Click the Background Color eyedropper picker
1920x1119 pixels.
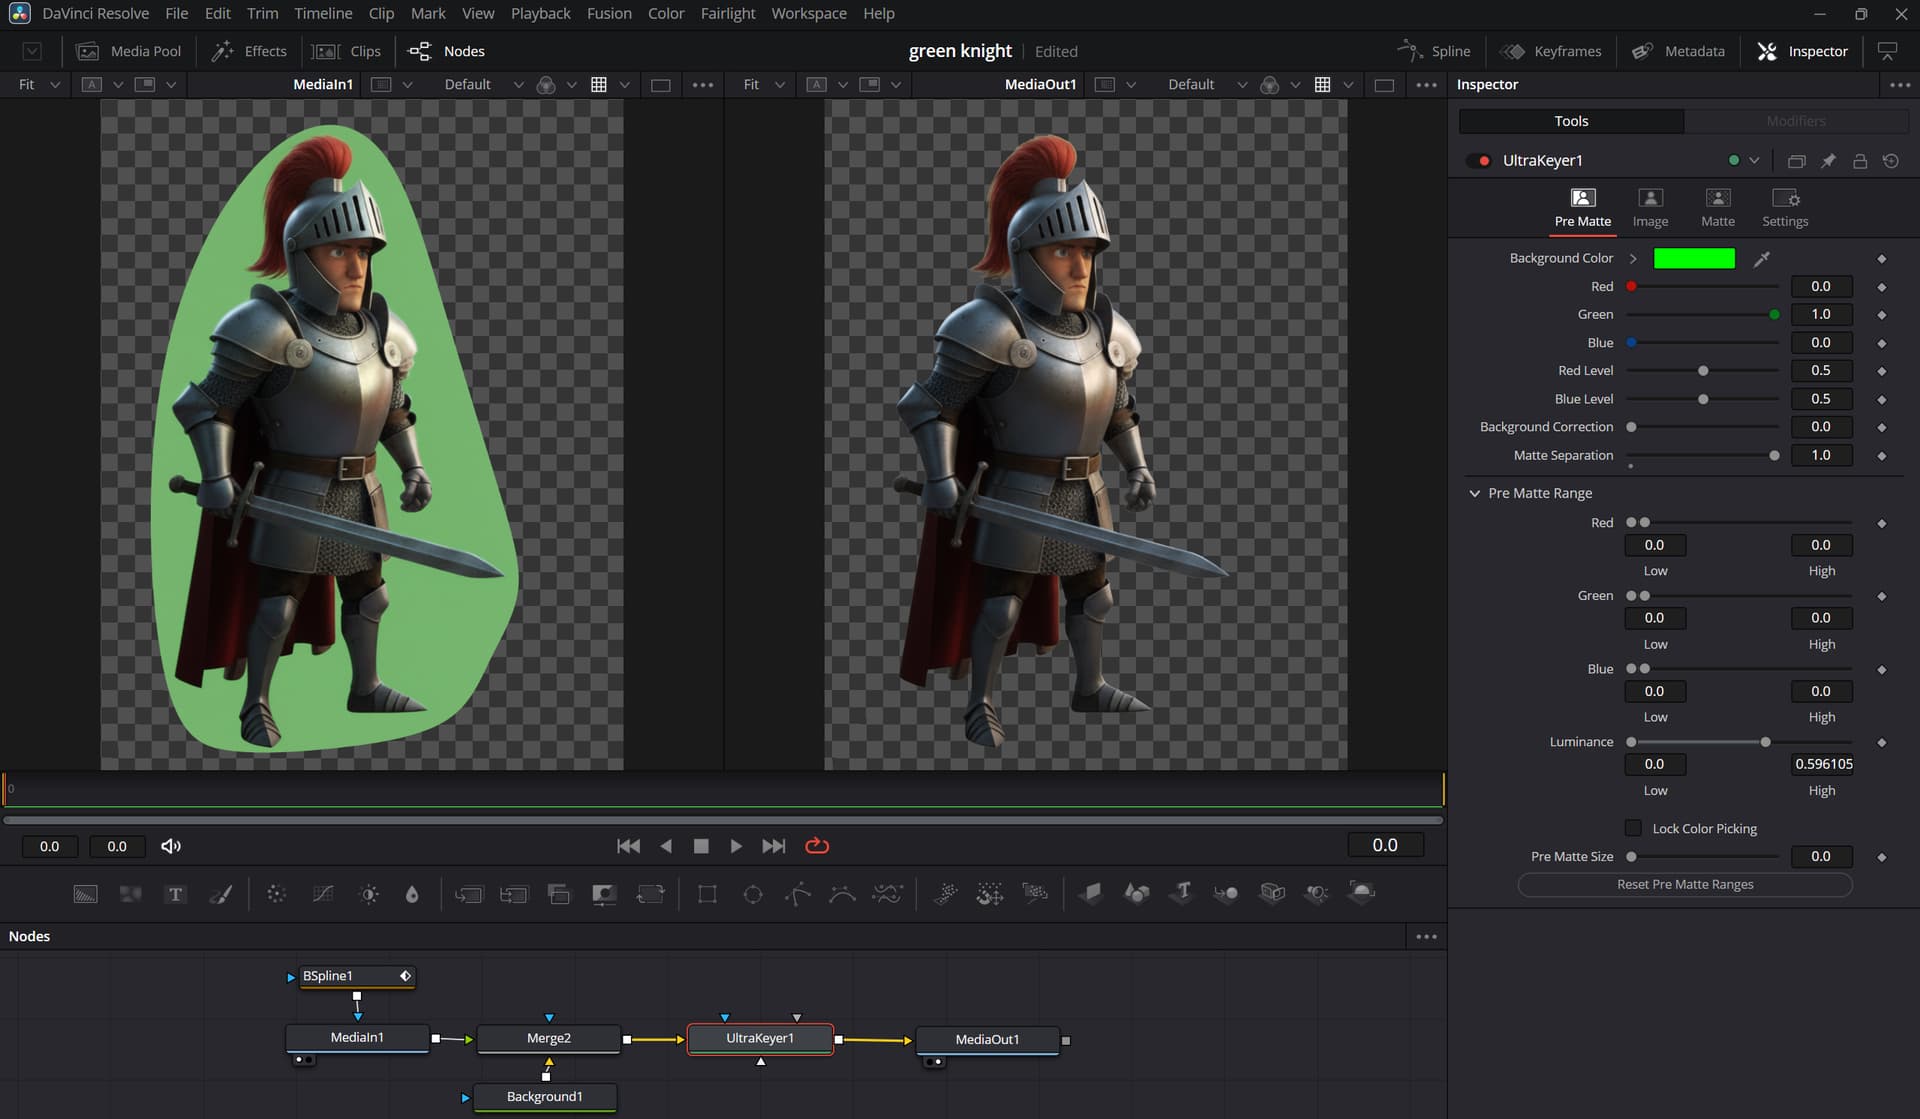(x=1762, y=259)
